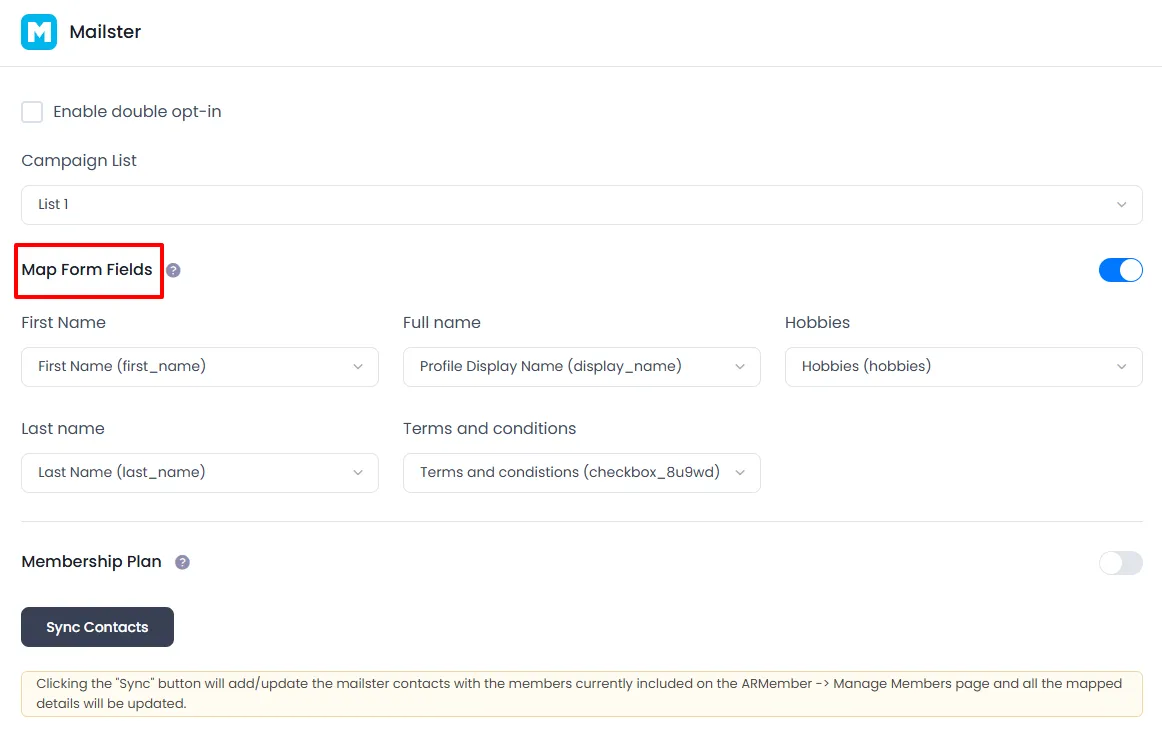Check the Enable double opt-in box
This screenshot has width=1162, height=740.
tap(31, 111)
